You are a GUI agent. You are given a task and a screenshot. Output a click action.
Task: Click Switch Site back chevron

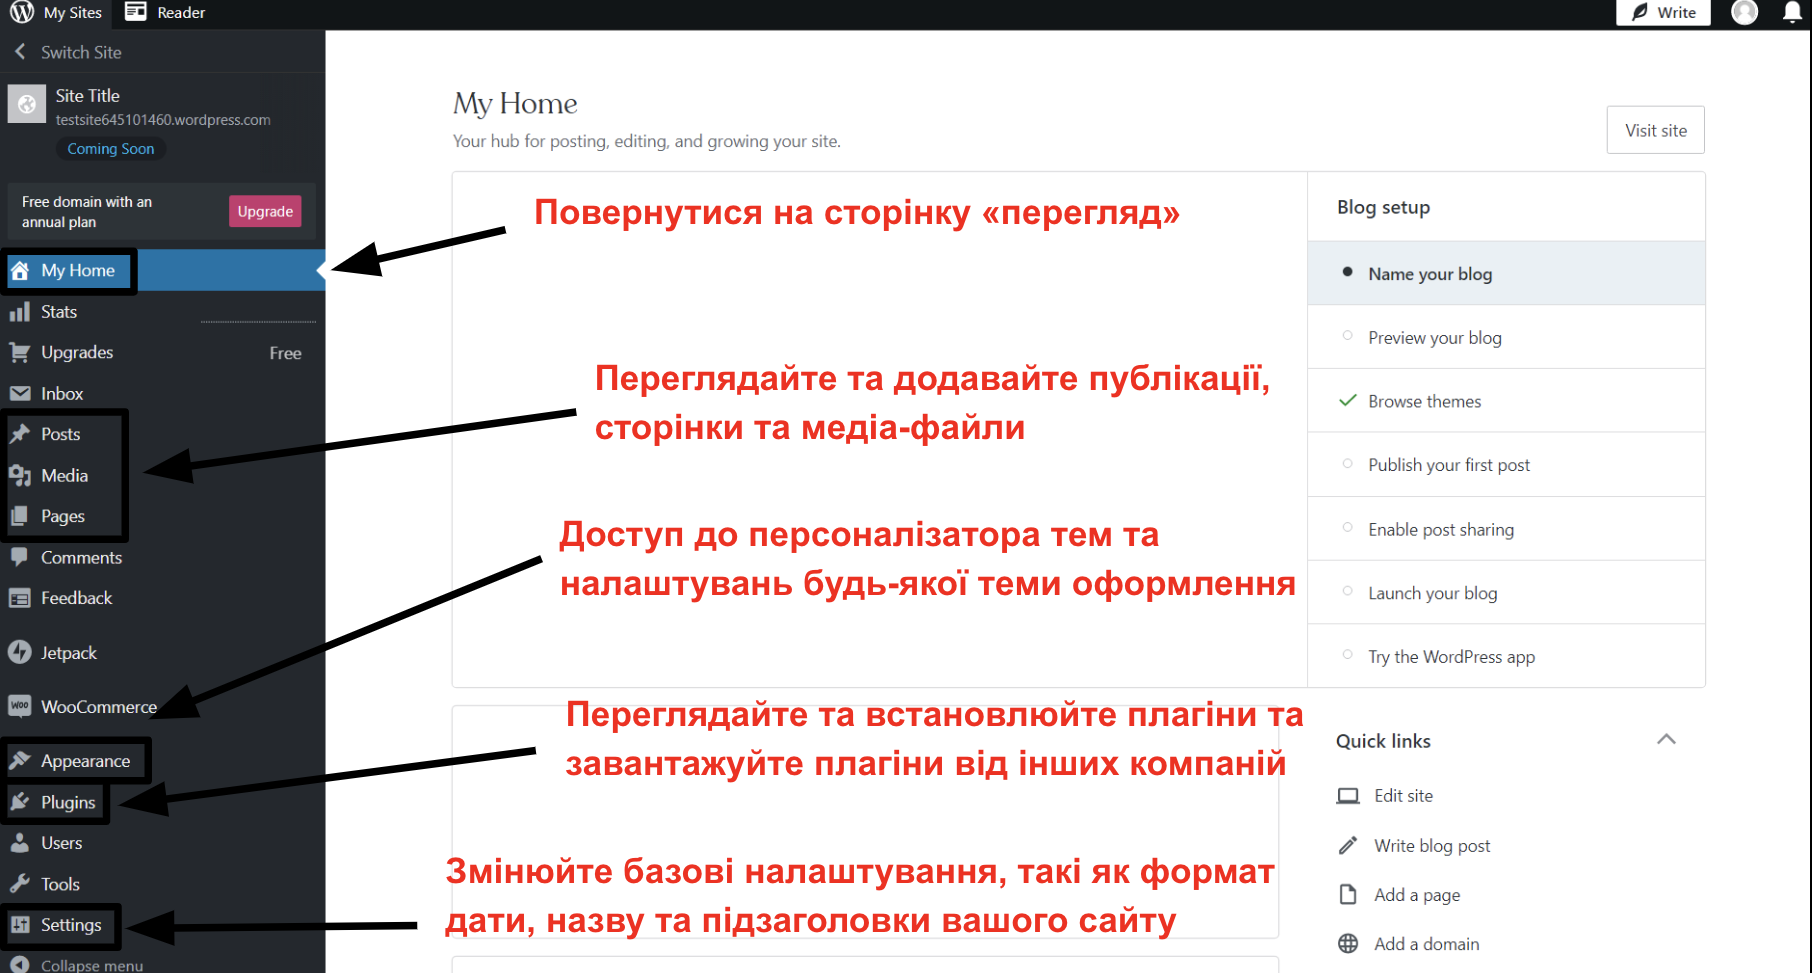(x=20, y=52)
